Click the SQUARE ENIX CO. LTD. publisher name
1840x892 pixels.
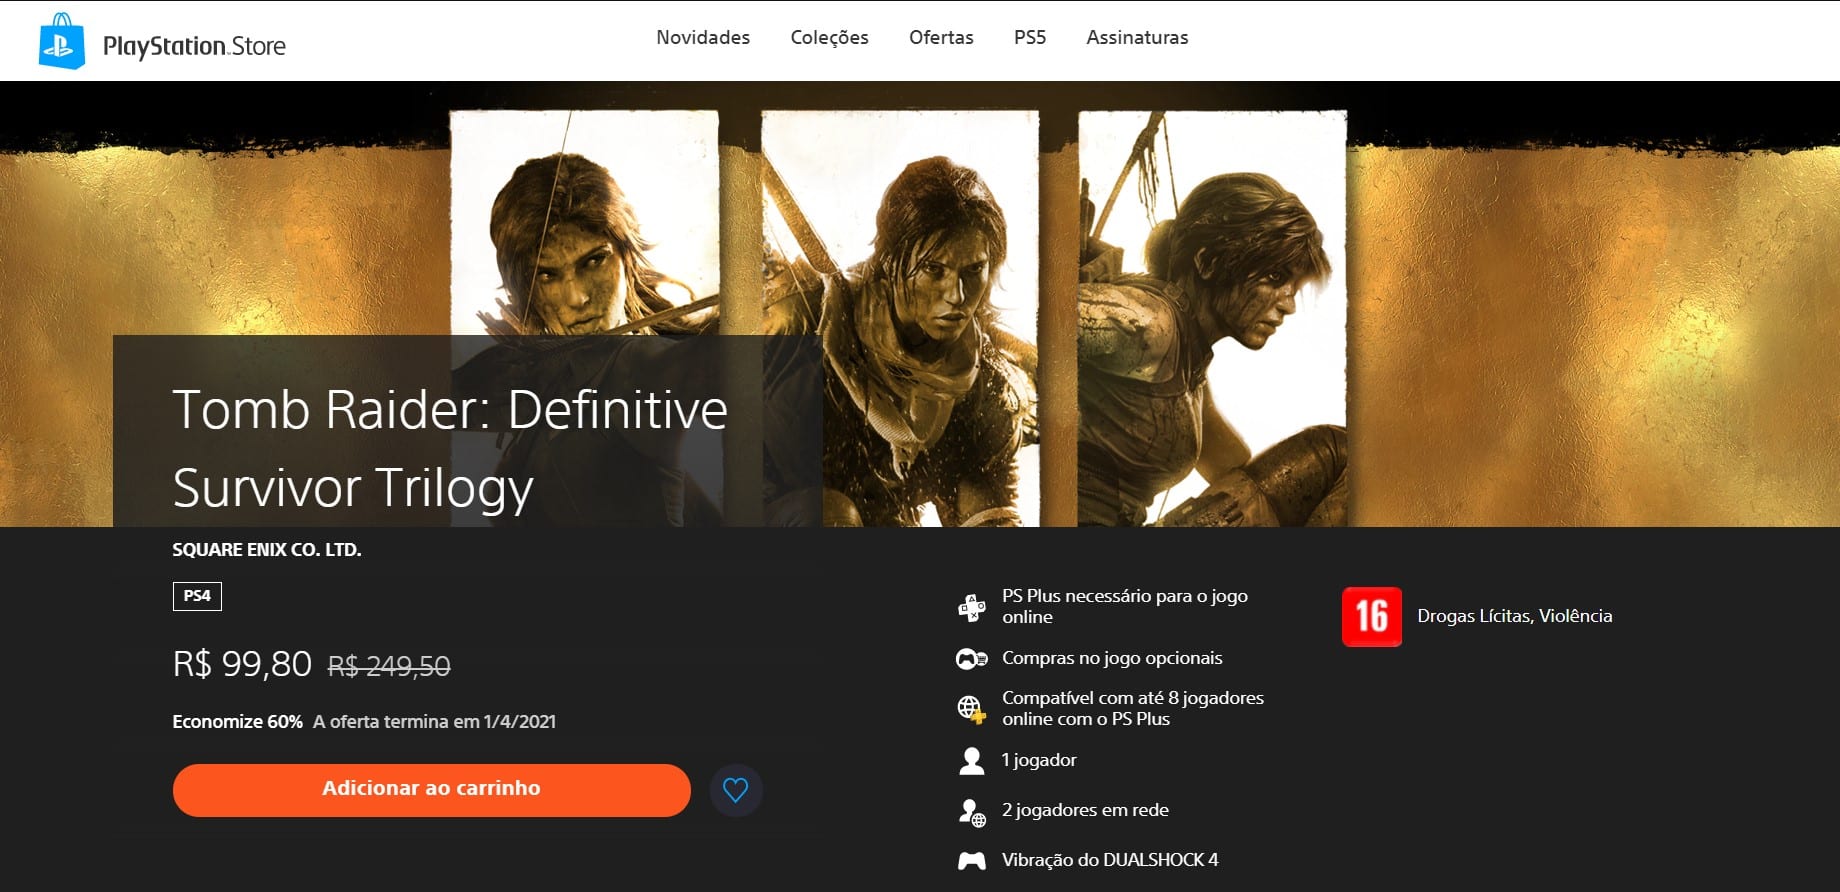(x=267, y=550)
